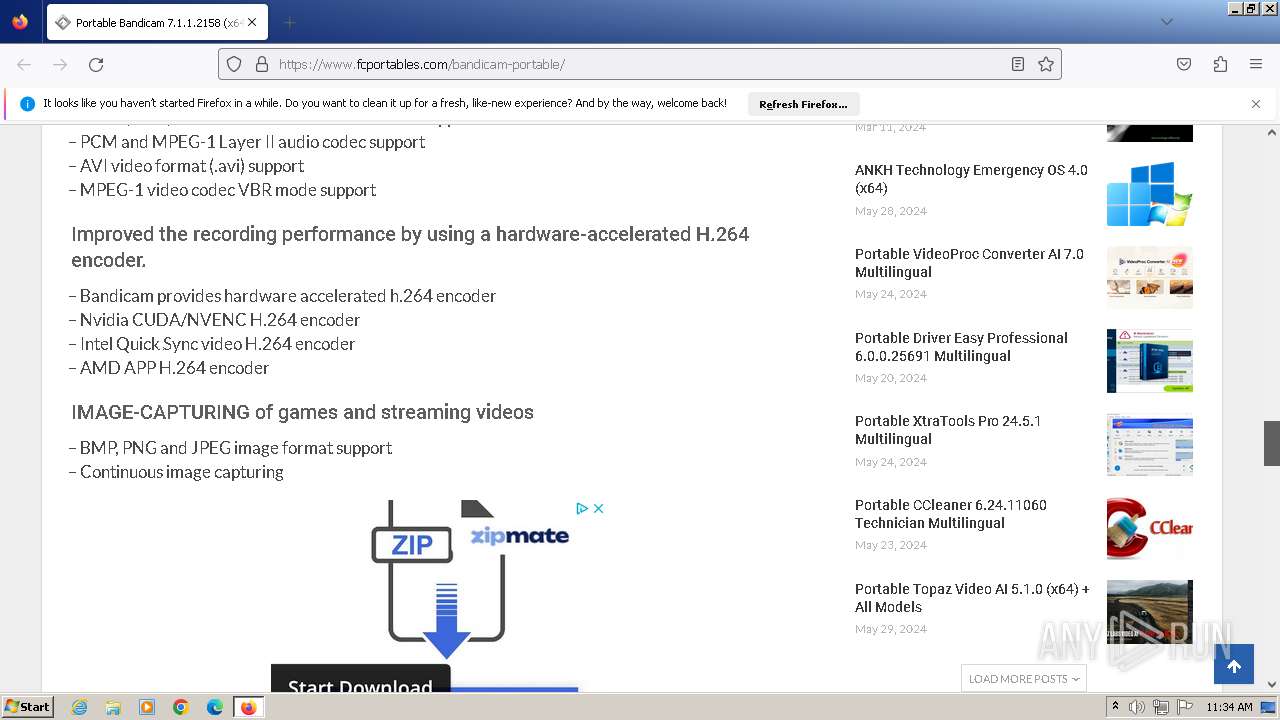Go forward to the next page
The width and height of the screenshot is (1280, 720).
(60, 64)
